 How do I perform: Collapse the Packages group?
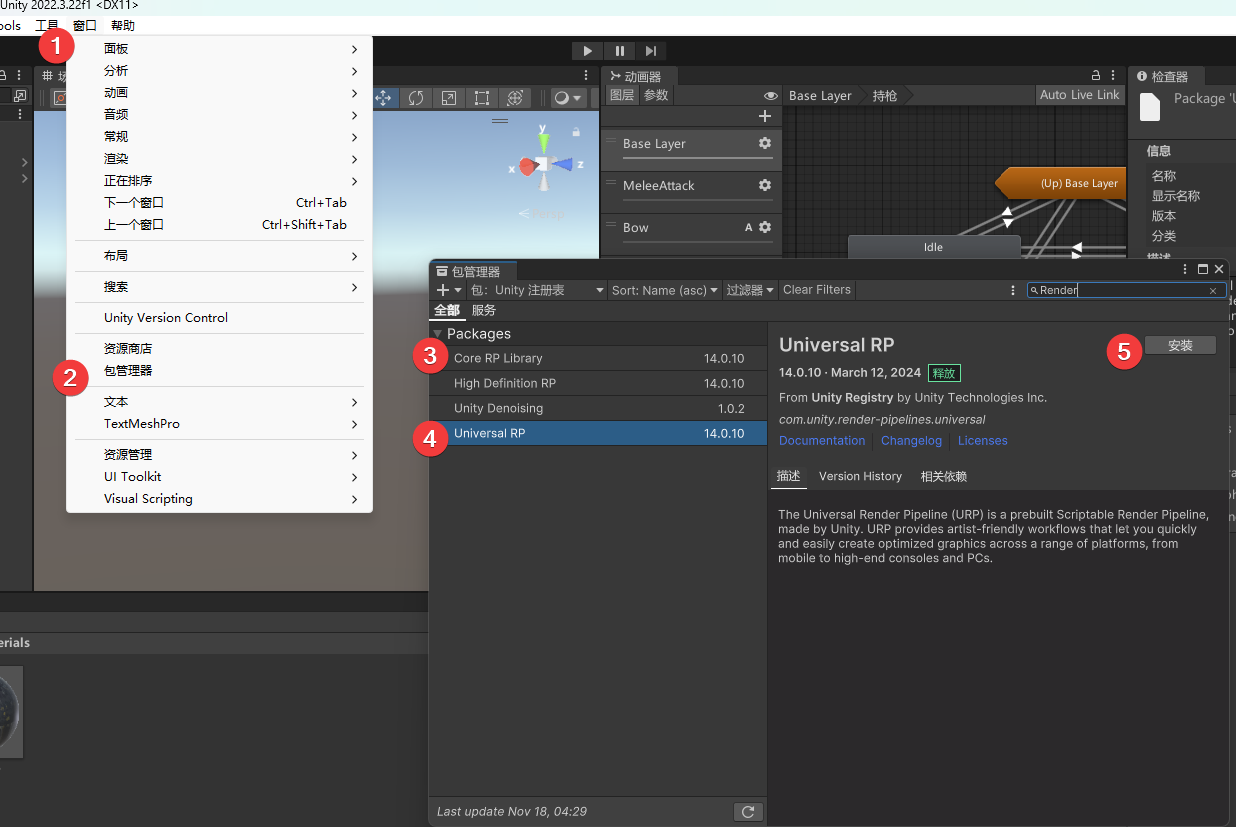point(438,334)
